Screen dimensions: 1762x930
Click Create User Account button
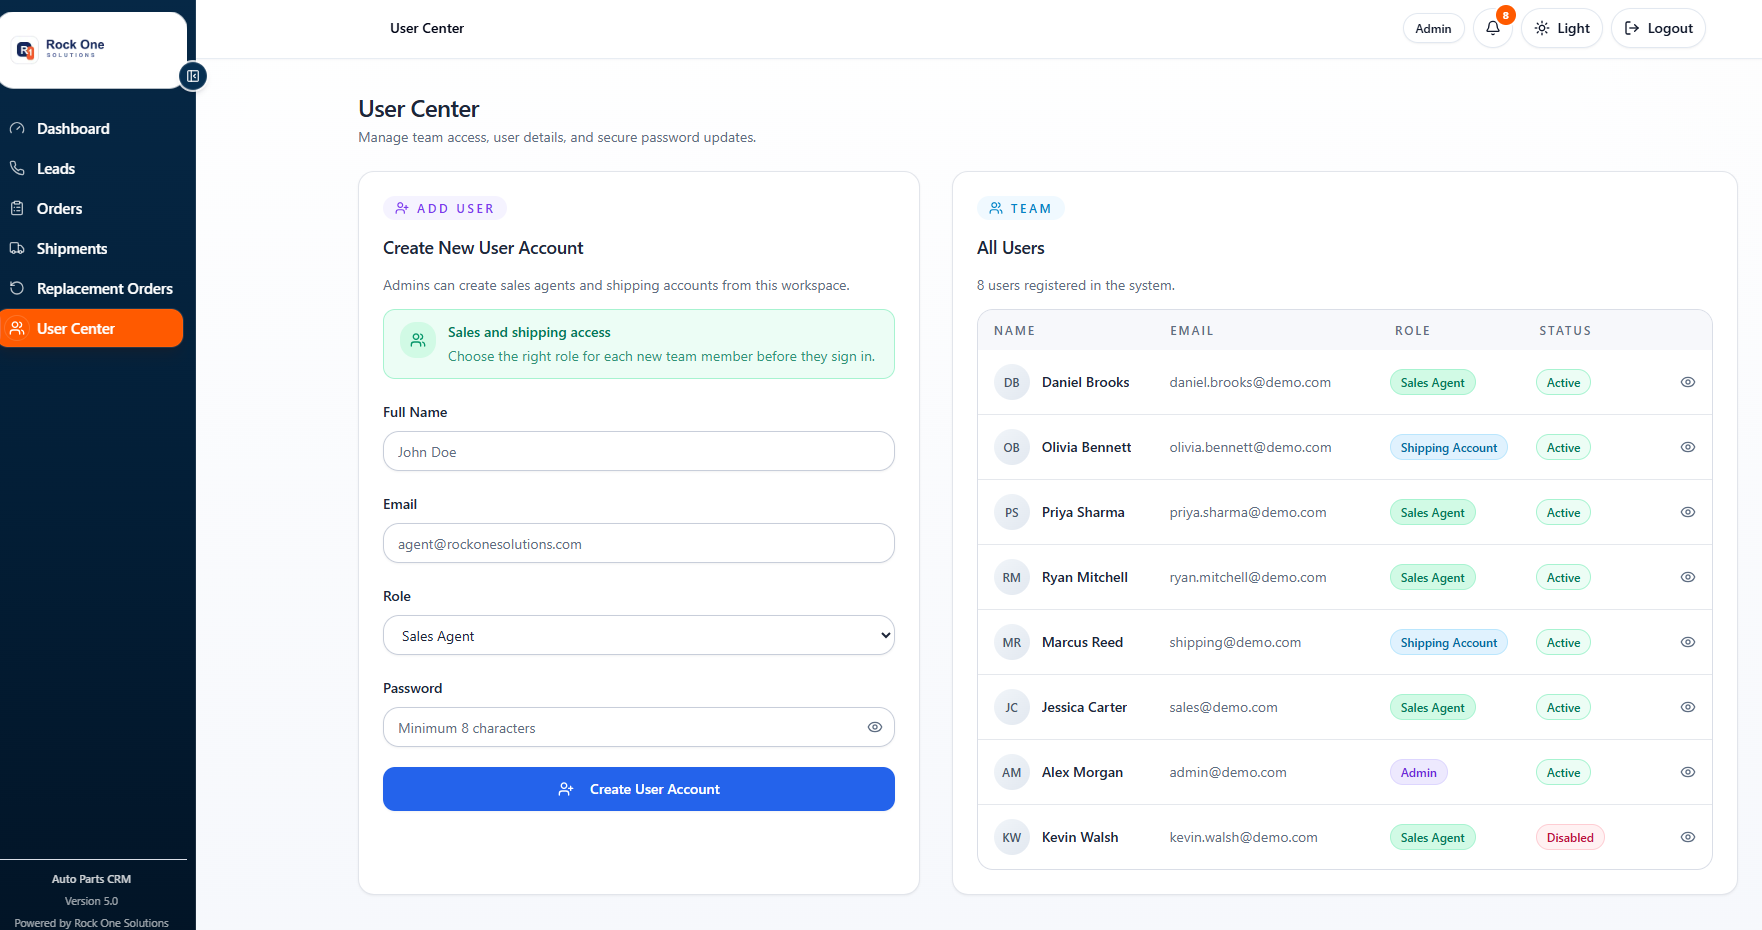coord(639,789)
